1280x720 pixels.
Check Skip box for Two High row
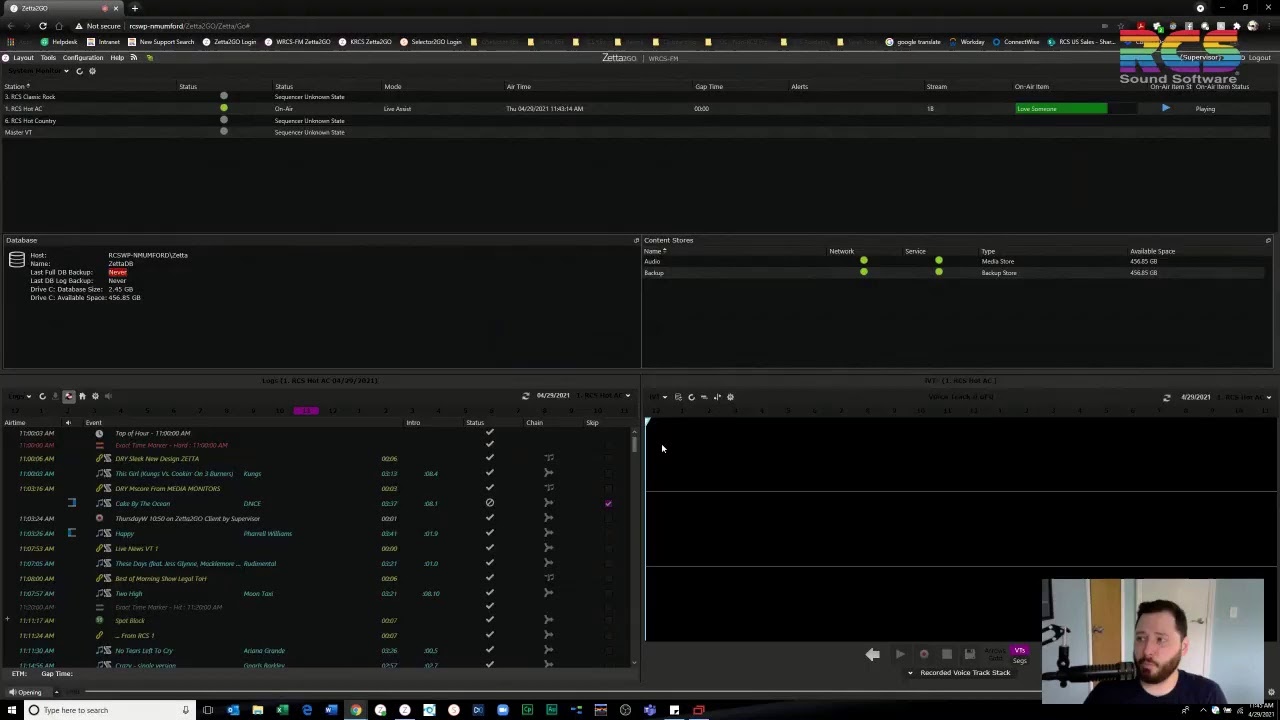[x=608, y=593]
